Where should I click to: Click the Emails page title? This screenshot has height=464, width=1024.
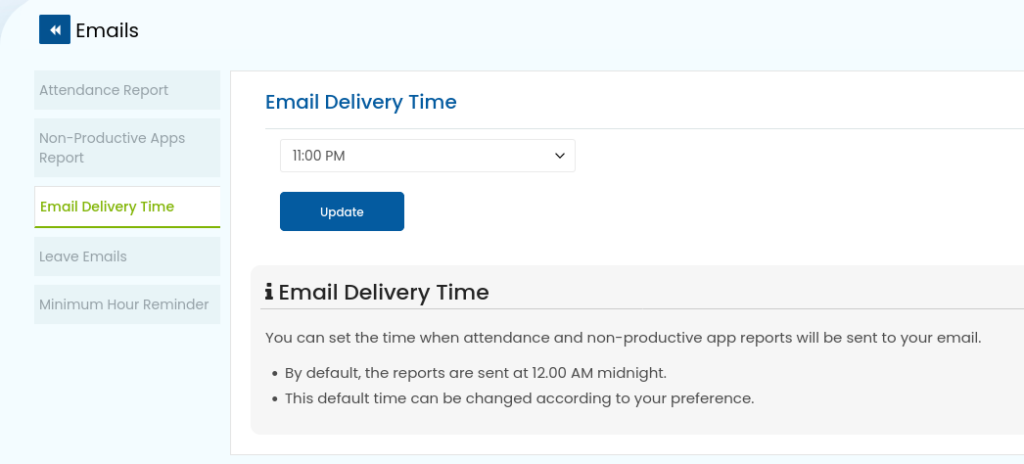coord(107,30)
